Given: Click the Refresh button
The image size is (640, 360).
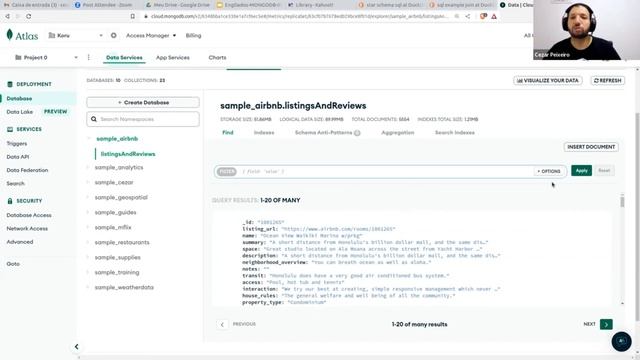Looking at the screenshot, I should coord(607,81).
